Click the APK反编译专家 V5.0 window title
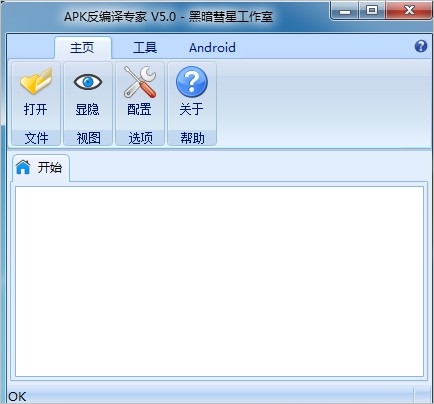 pyautogui.click(x=168, y=16)
